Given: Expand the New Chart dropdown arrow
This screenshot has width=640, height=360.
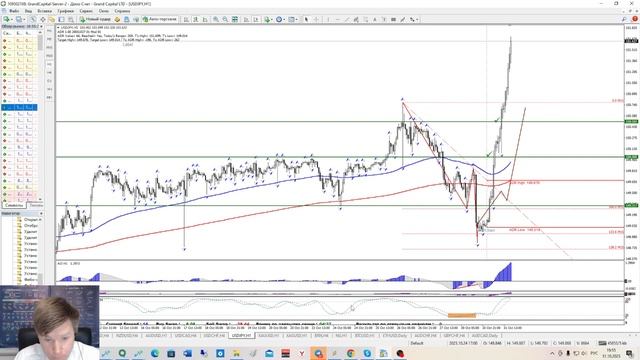Looking at the screenshot, I should point(12,19).
